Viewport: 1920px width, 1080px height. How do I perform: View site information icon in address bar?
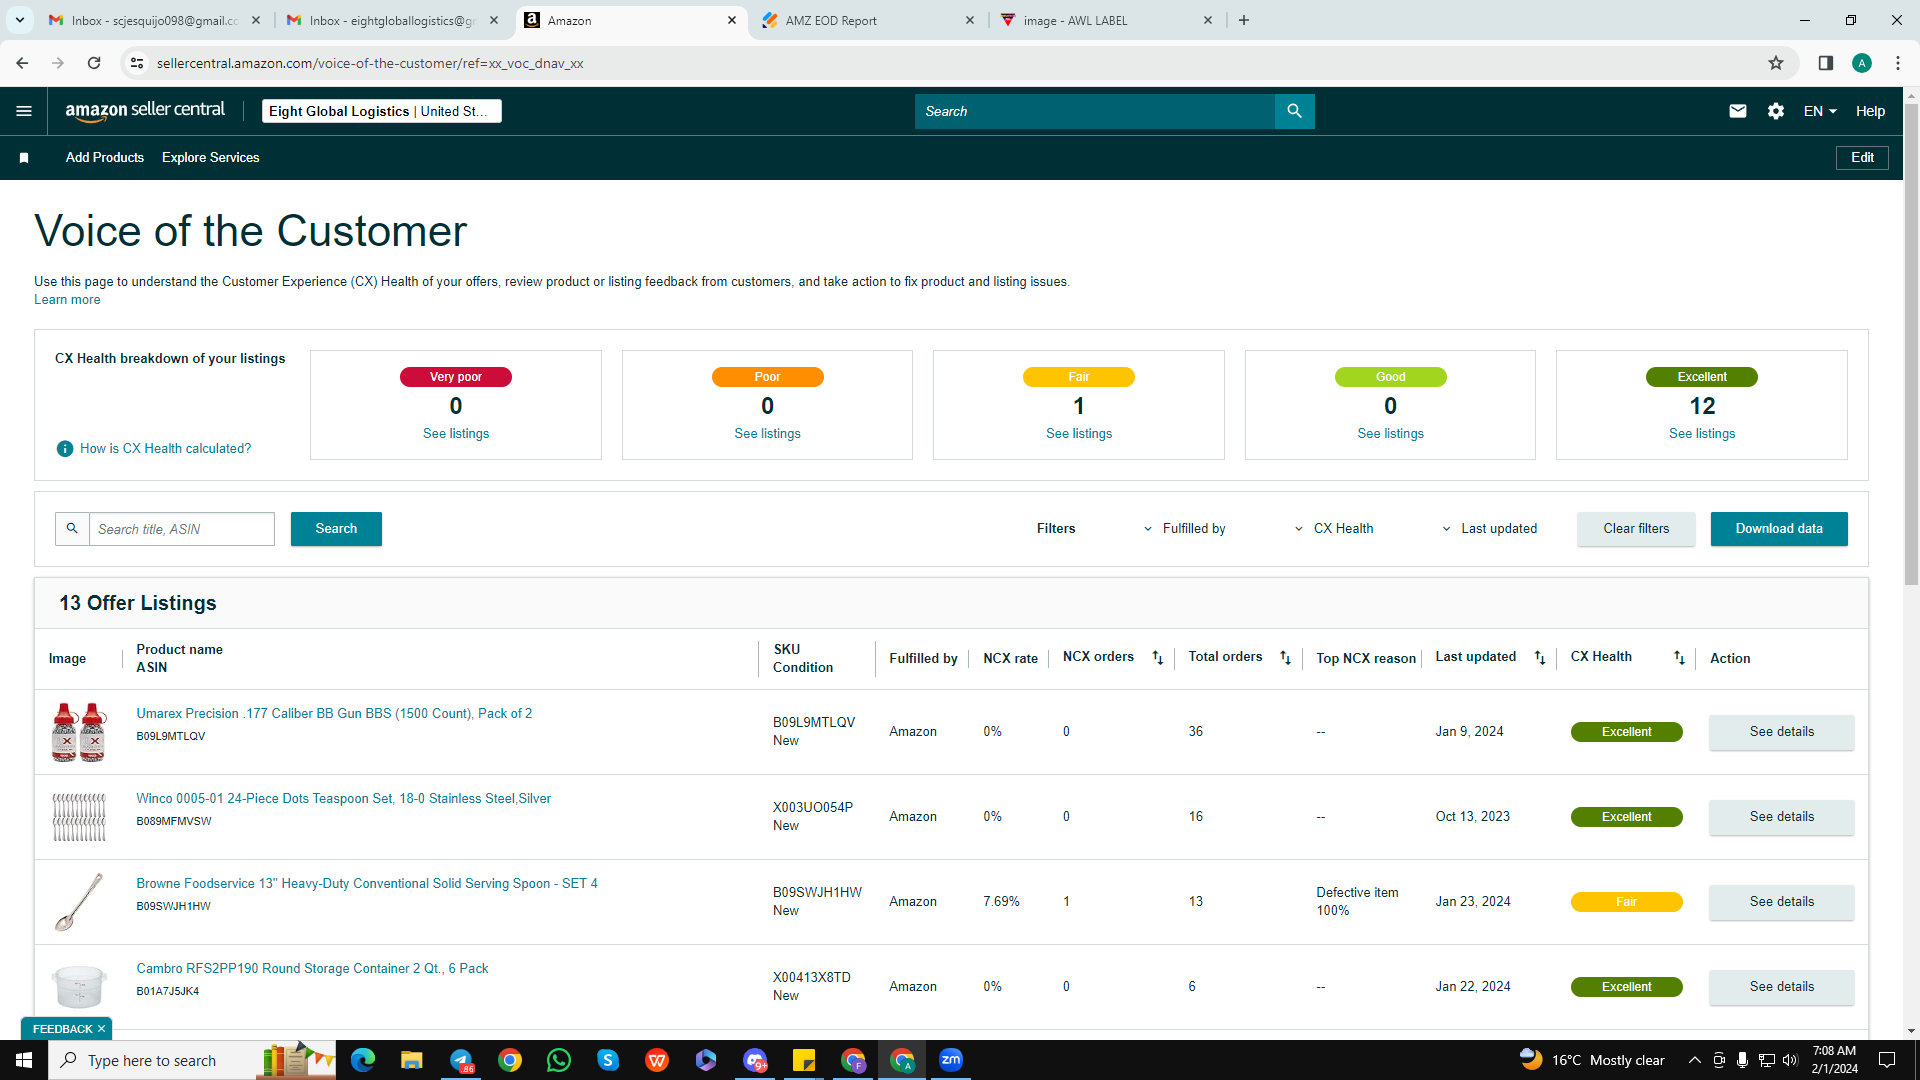click(137, 63)
